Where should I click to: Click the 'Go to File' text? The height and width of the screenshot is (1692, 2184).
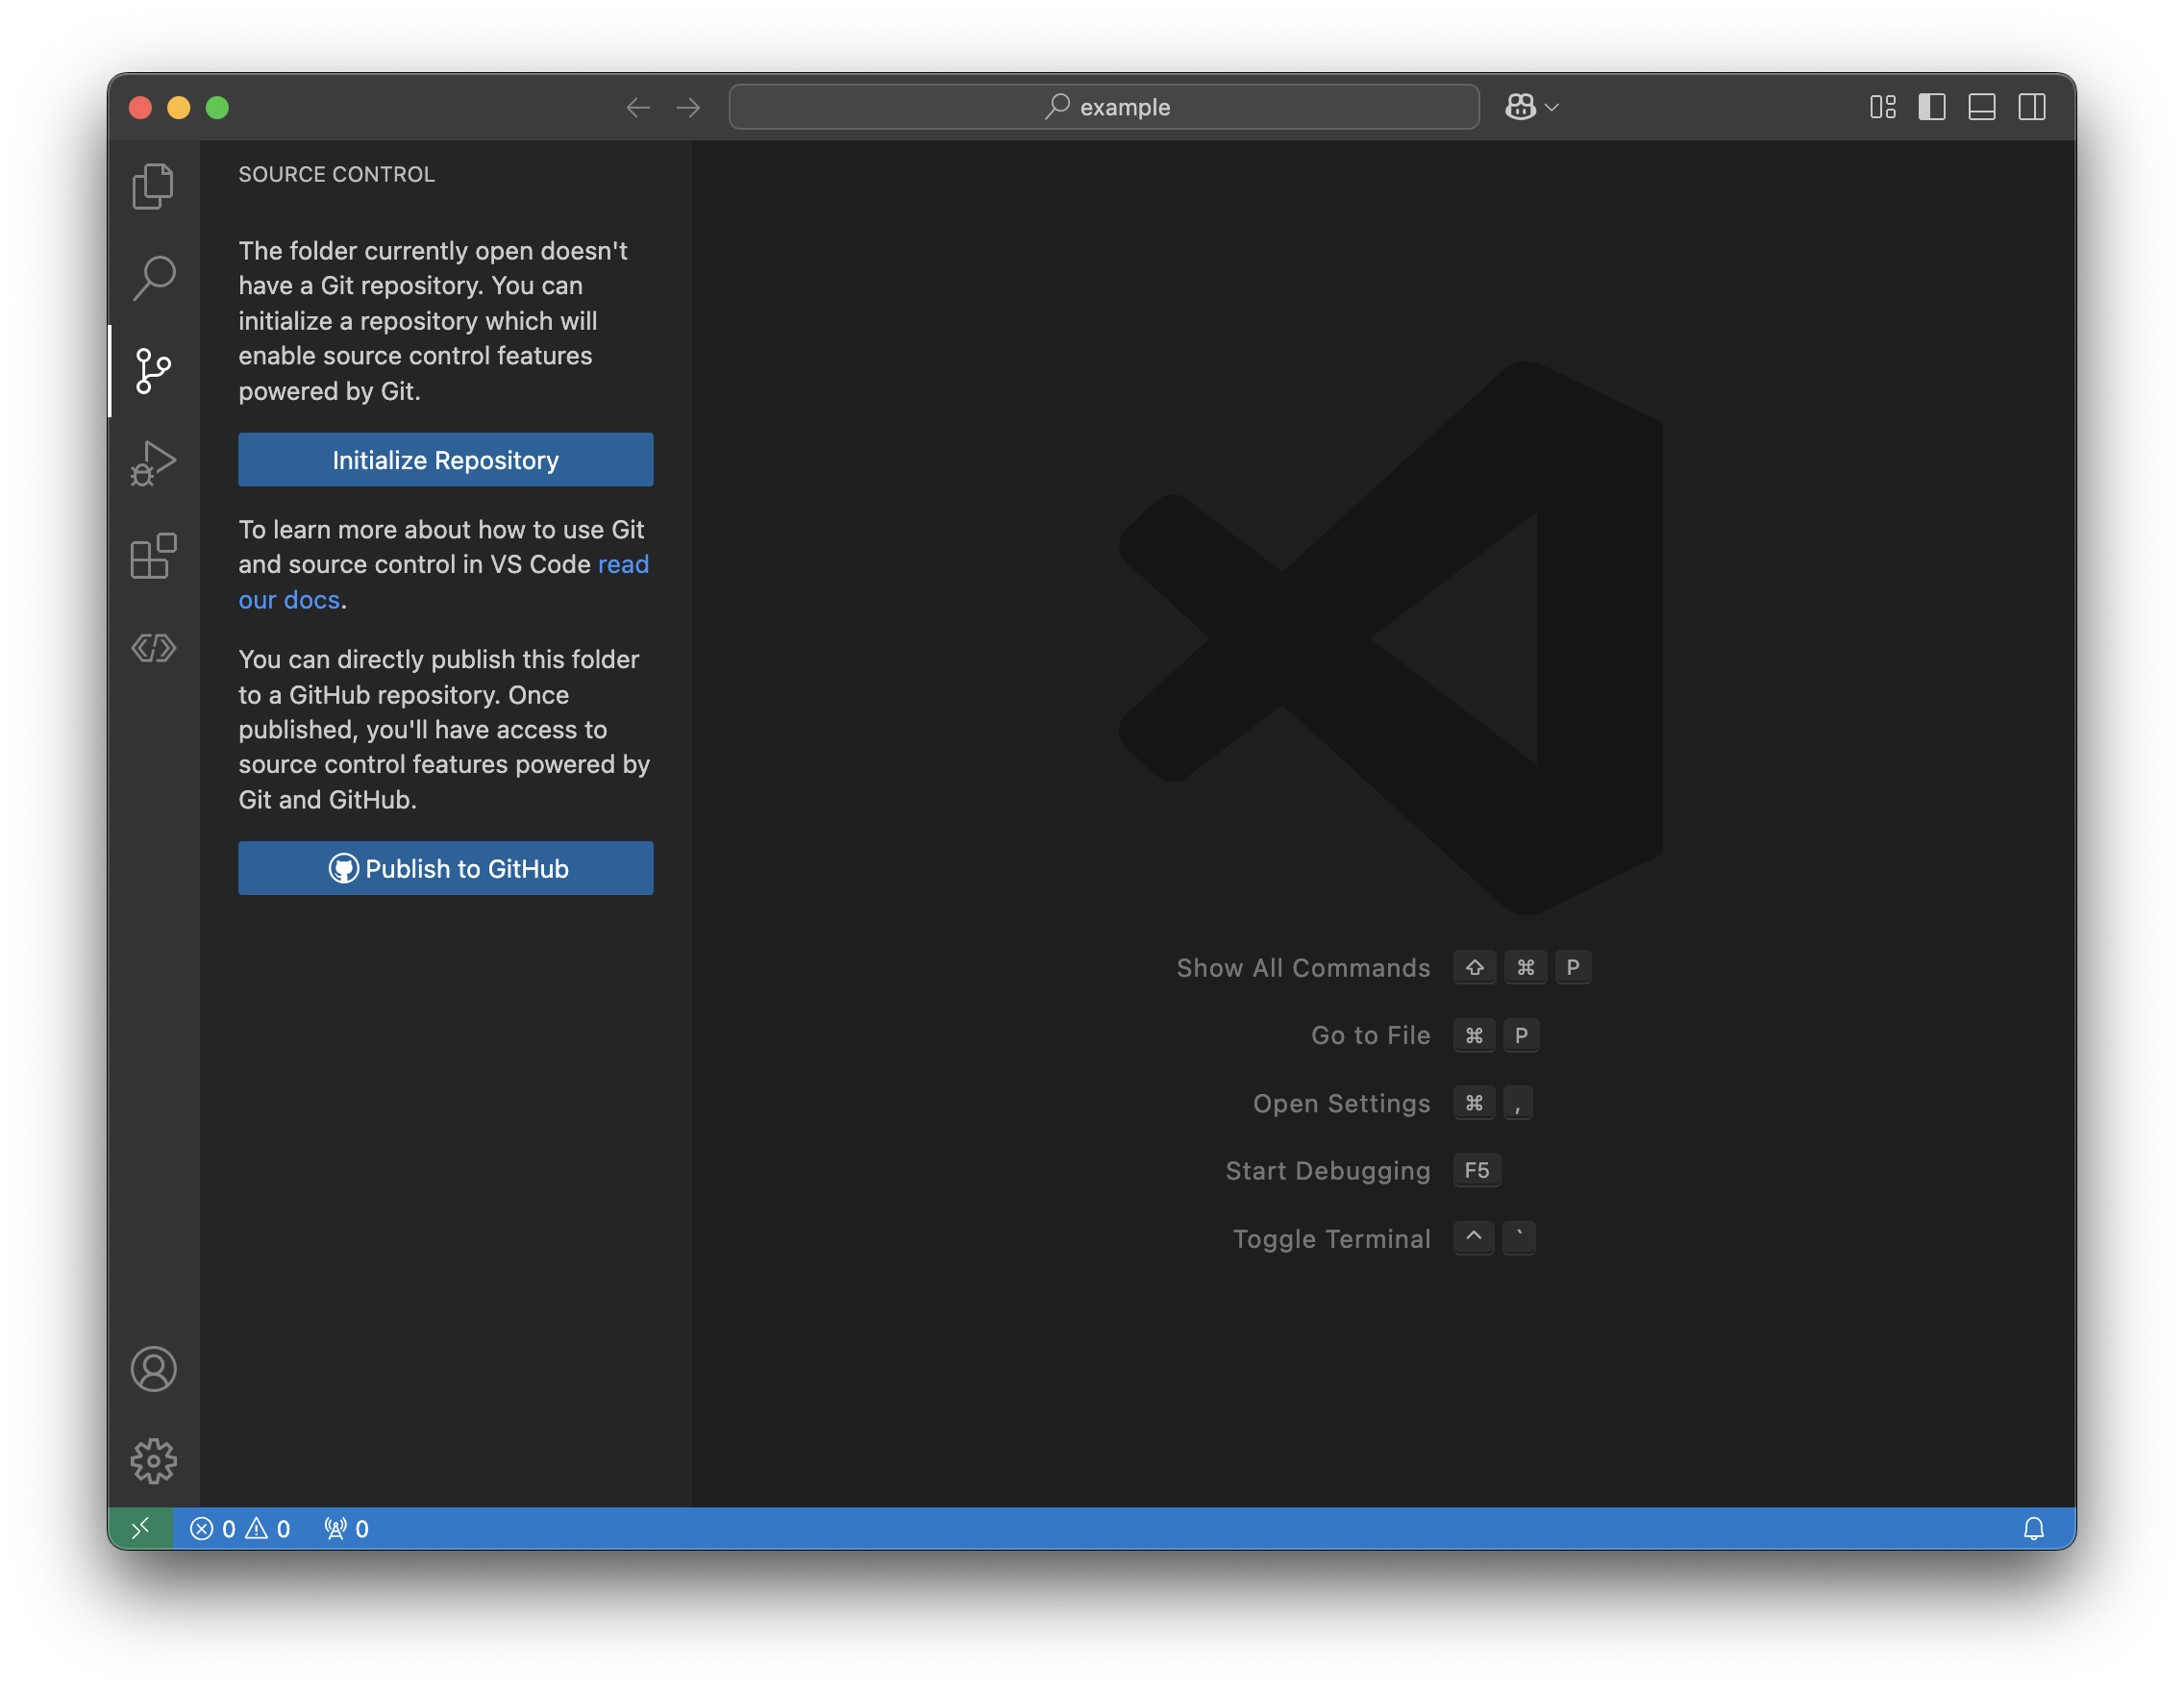tap(1371, 1035)
